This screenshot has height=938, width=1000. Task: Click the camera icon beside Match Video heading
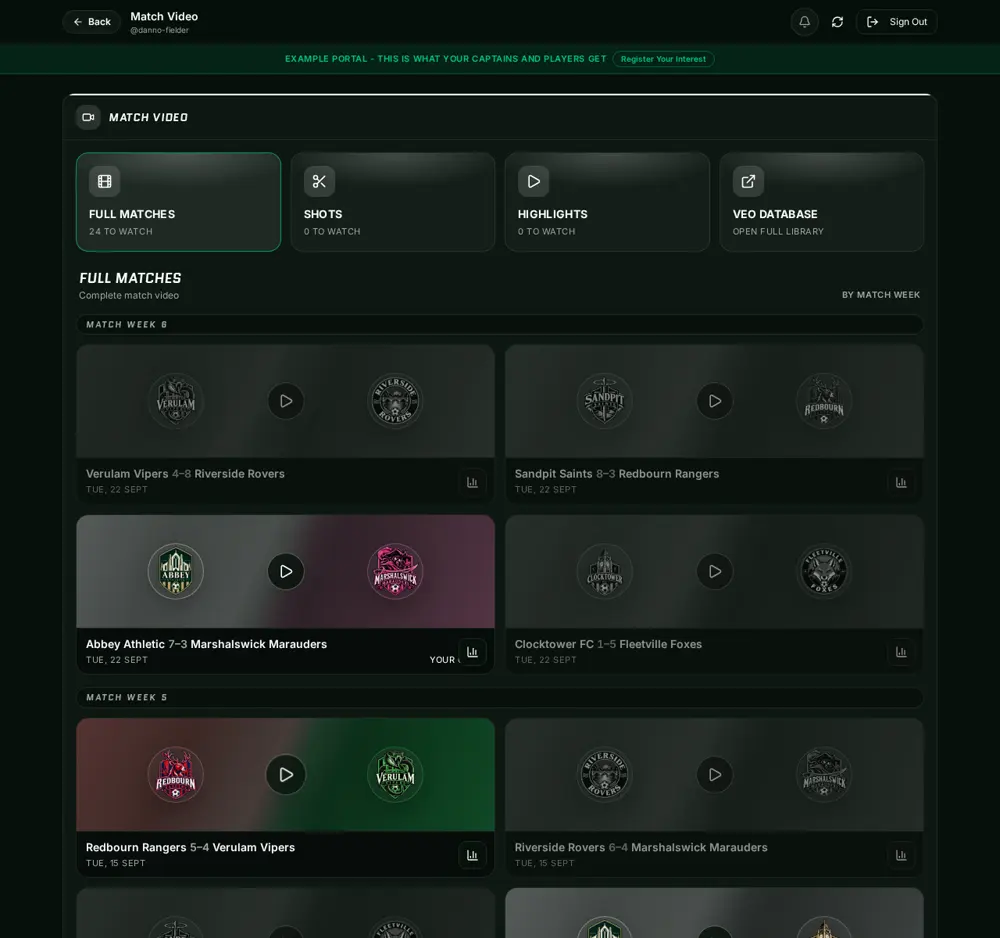pos(89,117)
